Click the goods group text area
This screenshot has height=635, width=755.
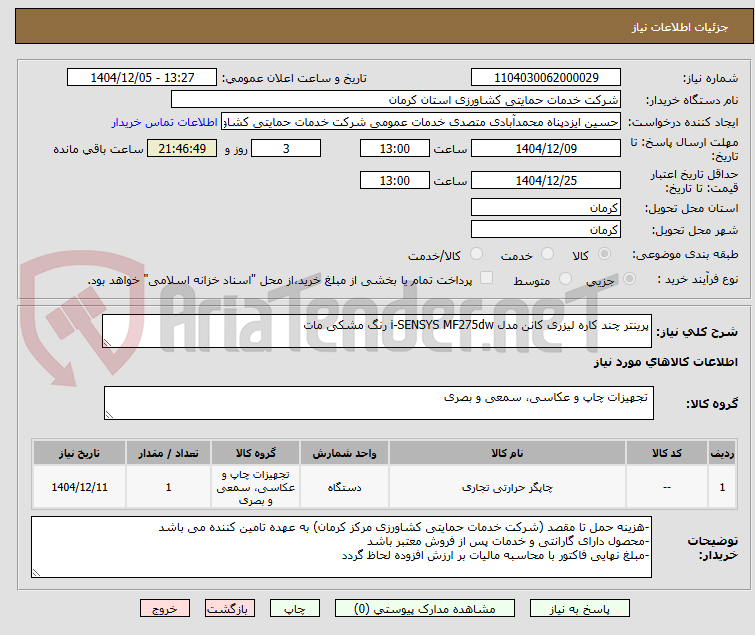379,403
